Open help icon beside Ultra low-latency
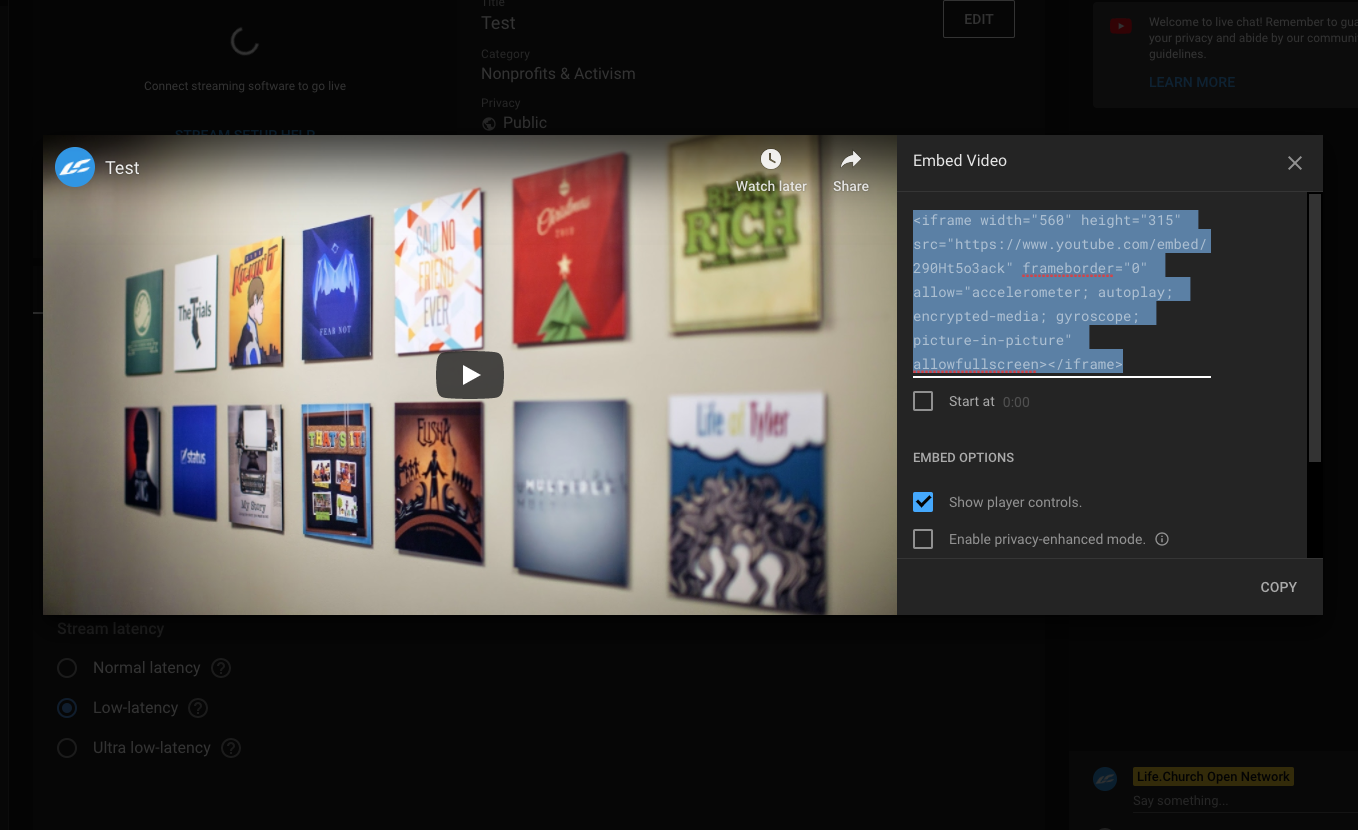The width and height of the screenshot is (1358, 830). point(231,748)
